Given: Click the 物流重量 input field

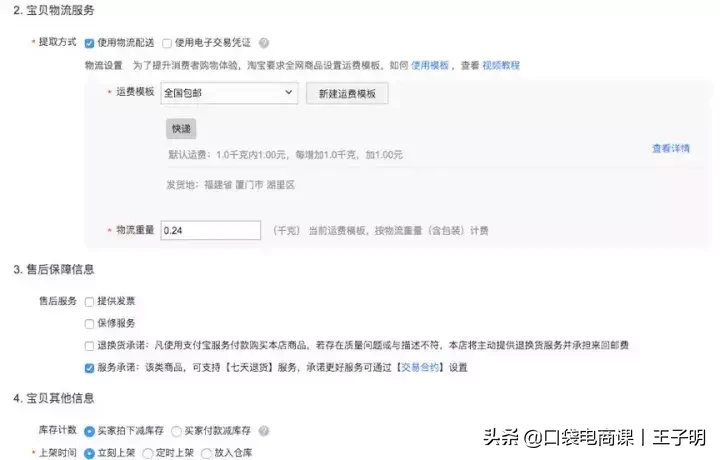Looking at the screenshot, I should pos(211,230).
